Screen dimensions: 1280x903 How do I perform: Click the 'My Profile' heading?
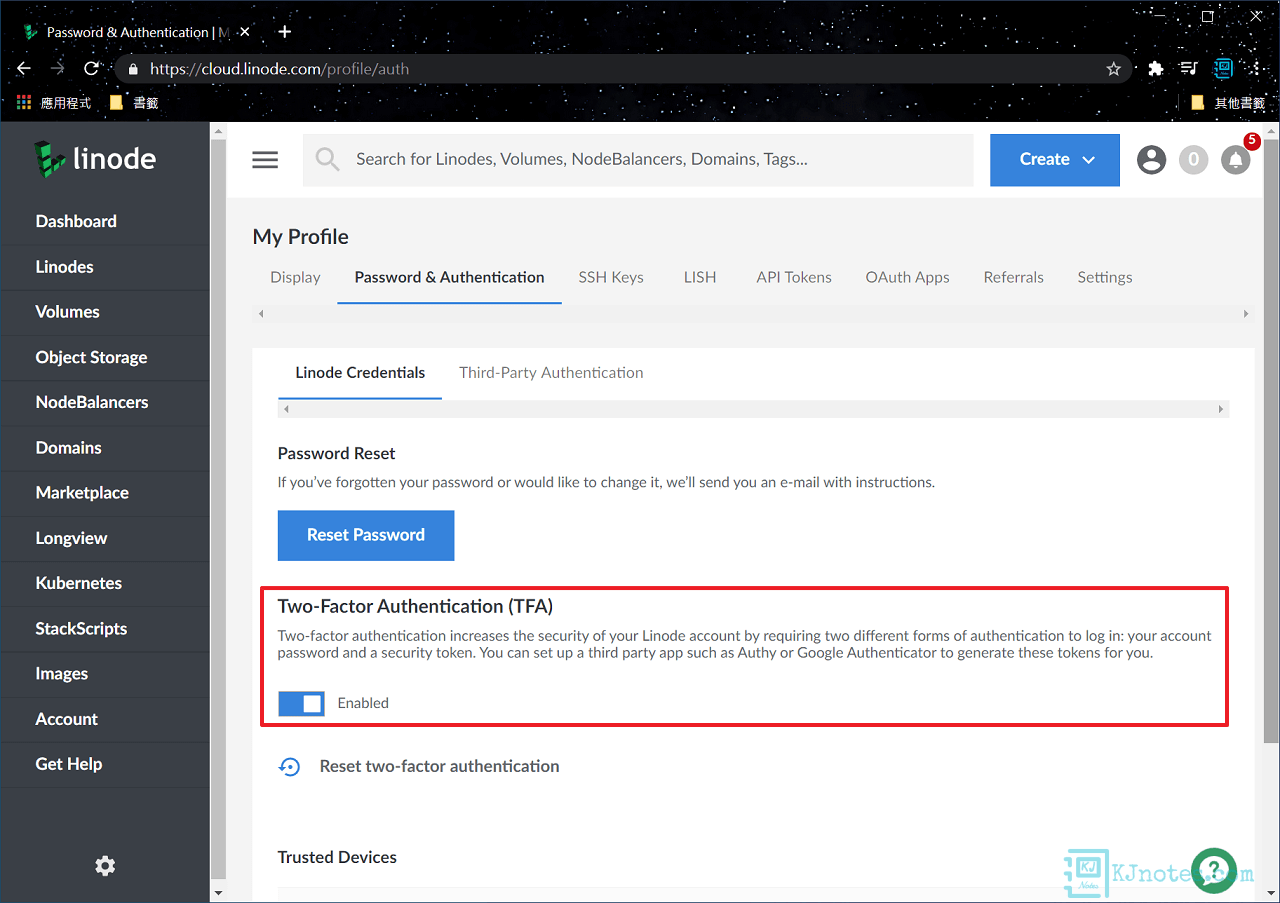[301, 237]
